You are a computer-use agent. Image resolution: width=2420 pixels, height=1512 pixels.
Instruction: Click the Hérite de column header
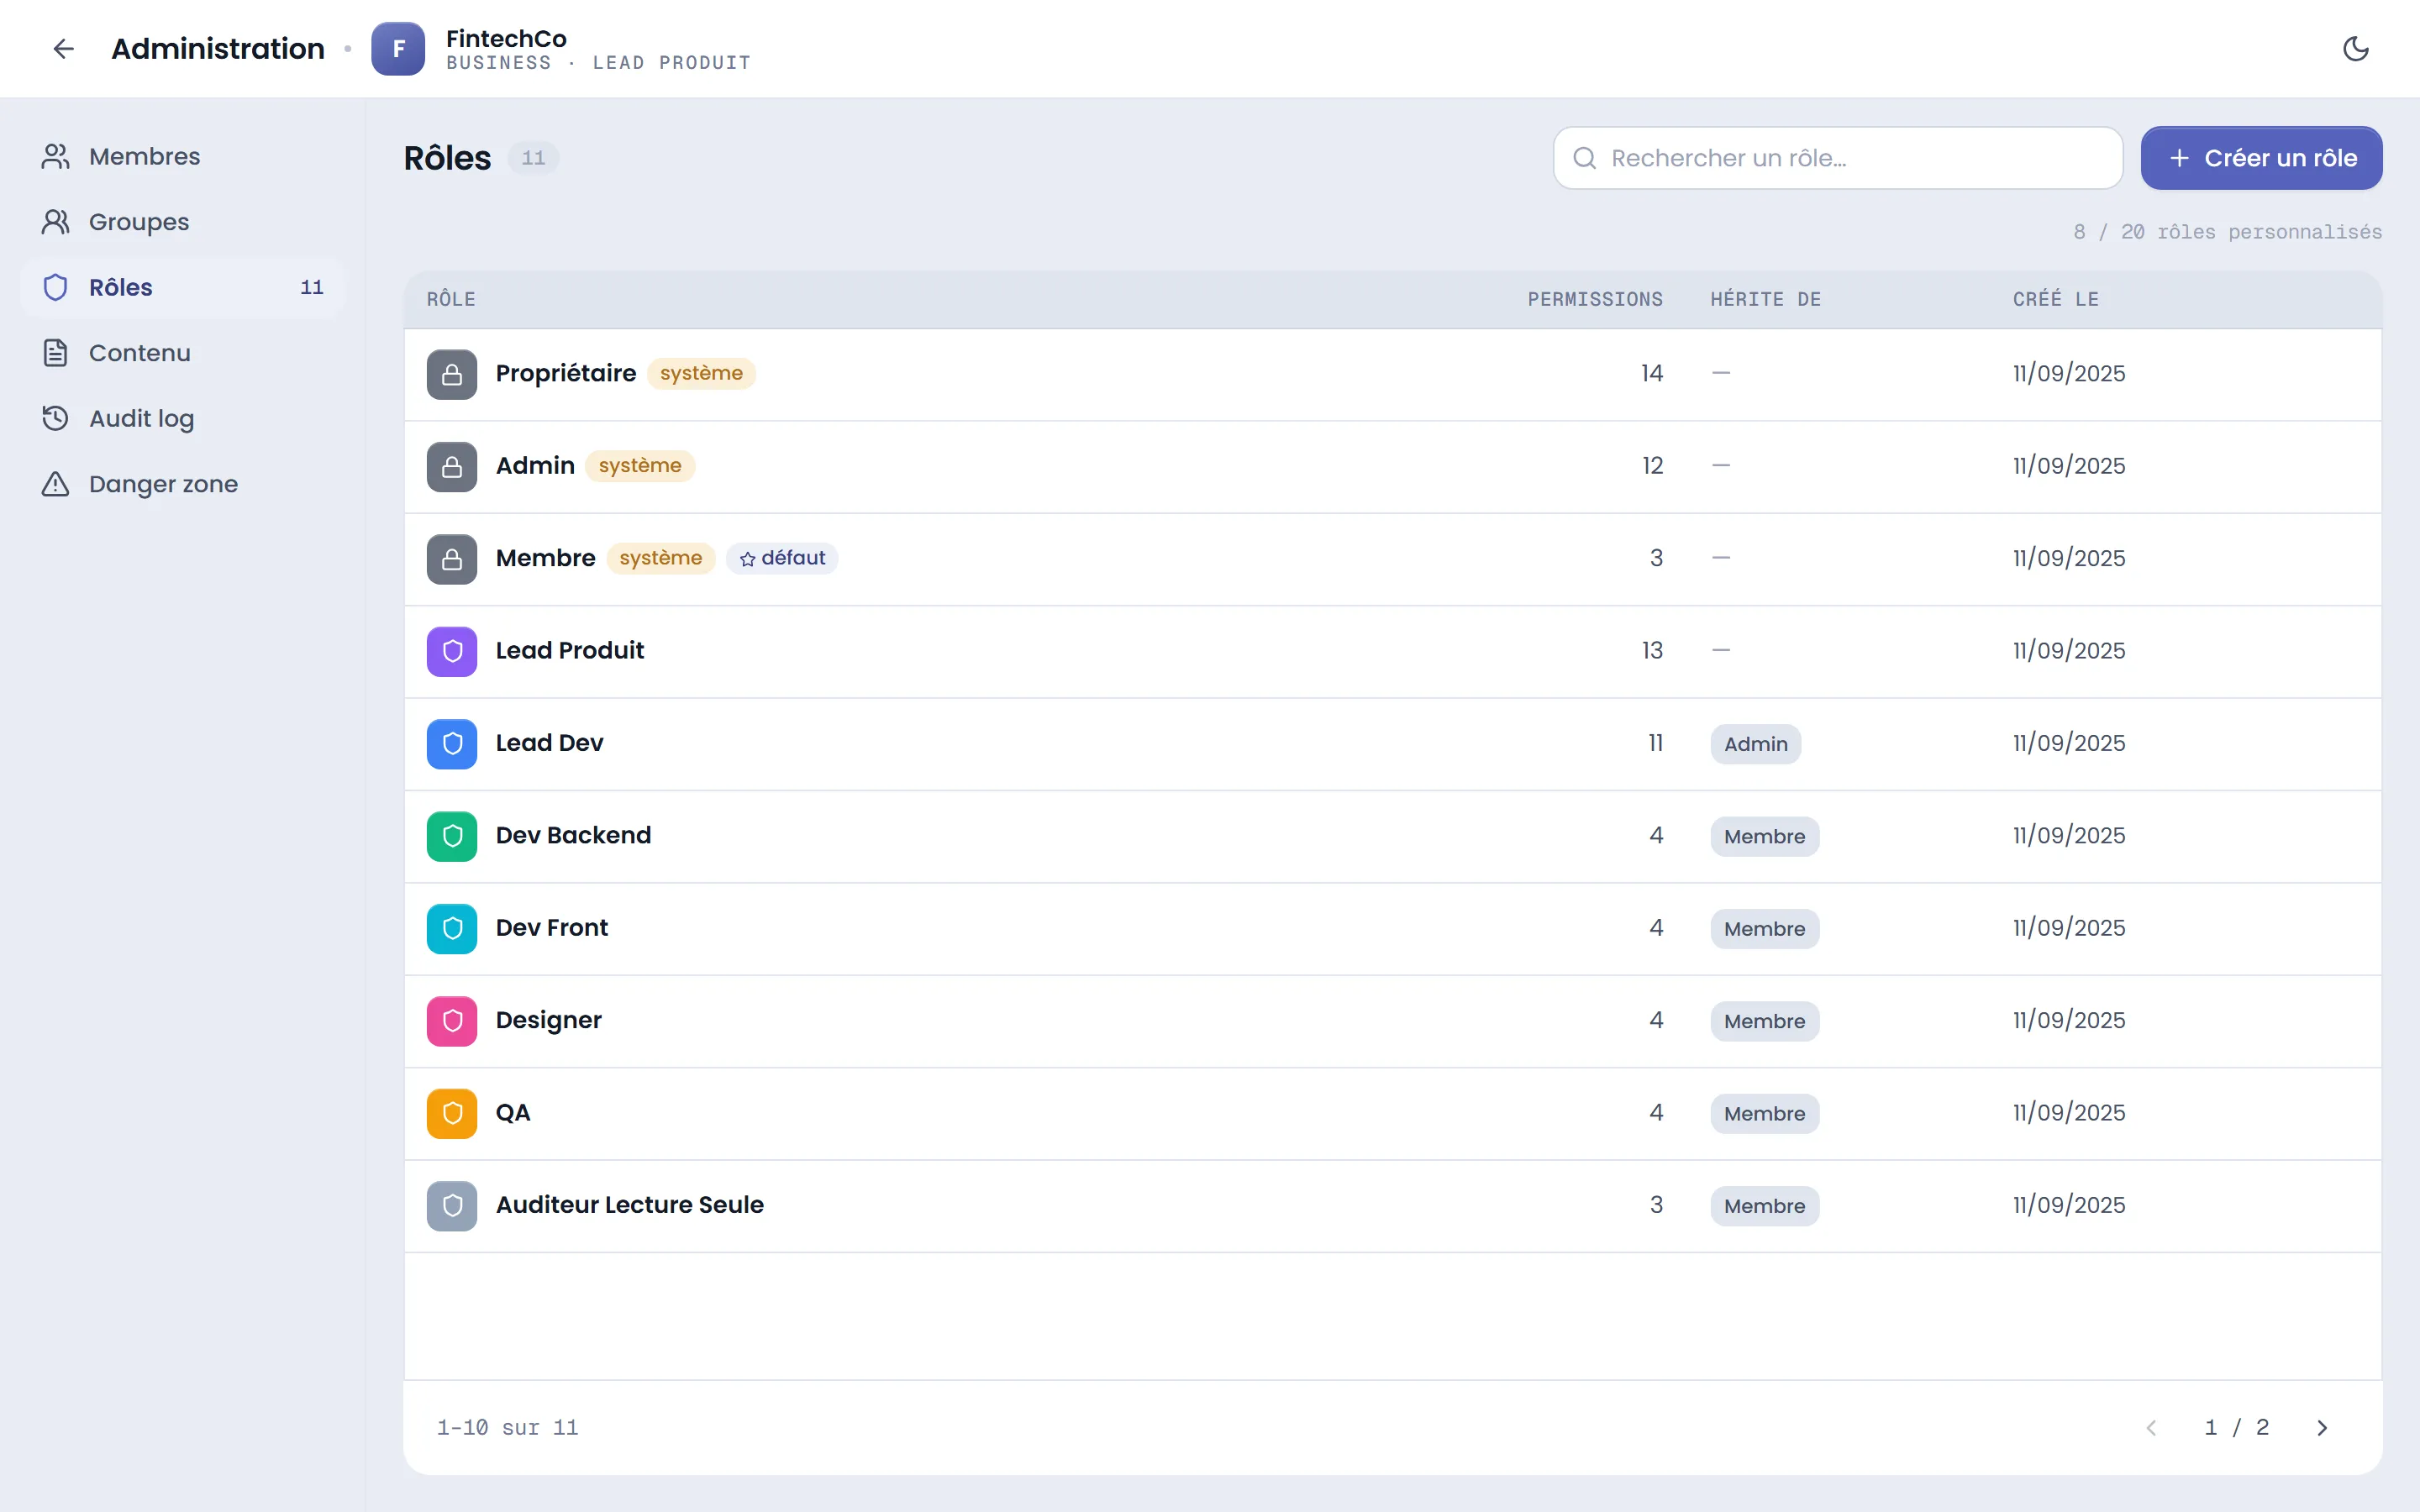[1765, 299]
